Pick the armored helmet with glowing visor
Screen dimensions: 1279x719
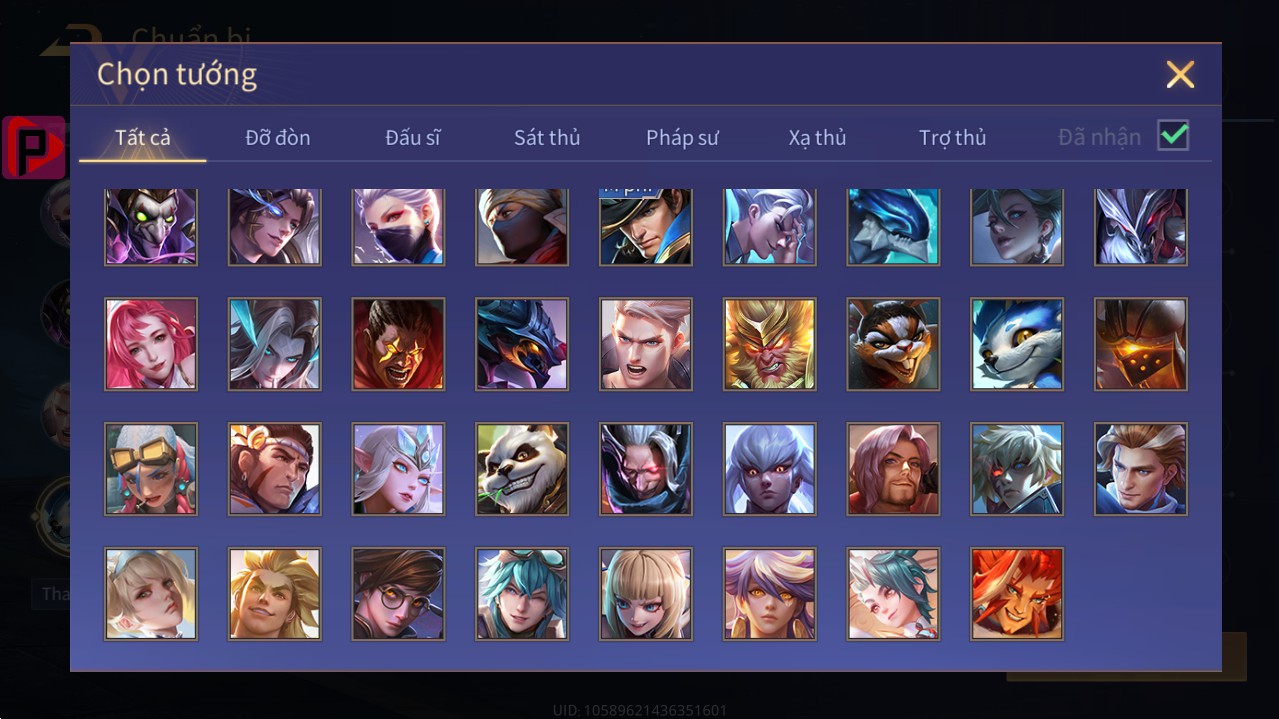[1141, 344]
